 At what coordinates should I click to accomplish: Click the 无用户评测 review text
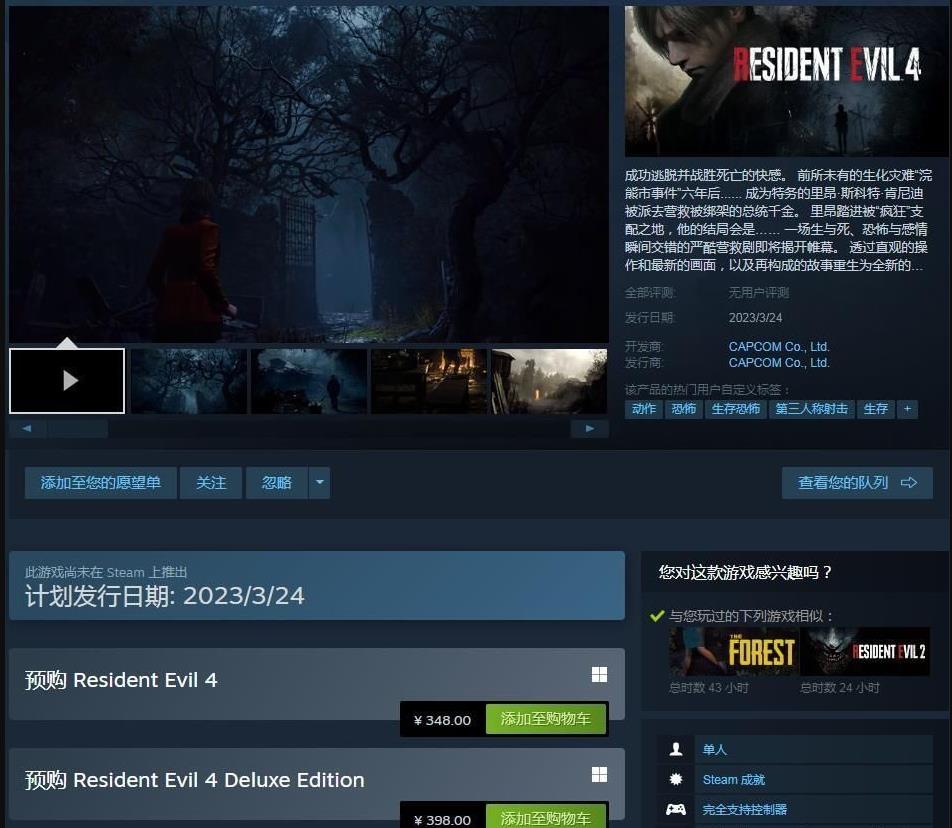click(759, 293)
